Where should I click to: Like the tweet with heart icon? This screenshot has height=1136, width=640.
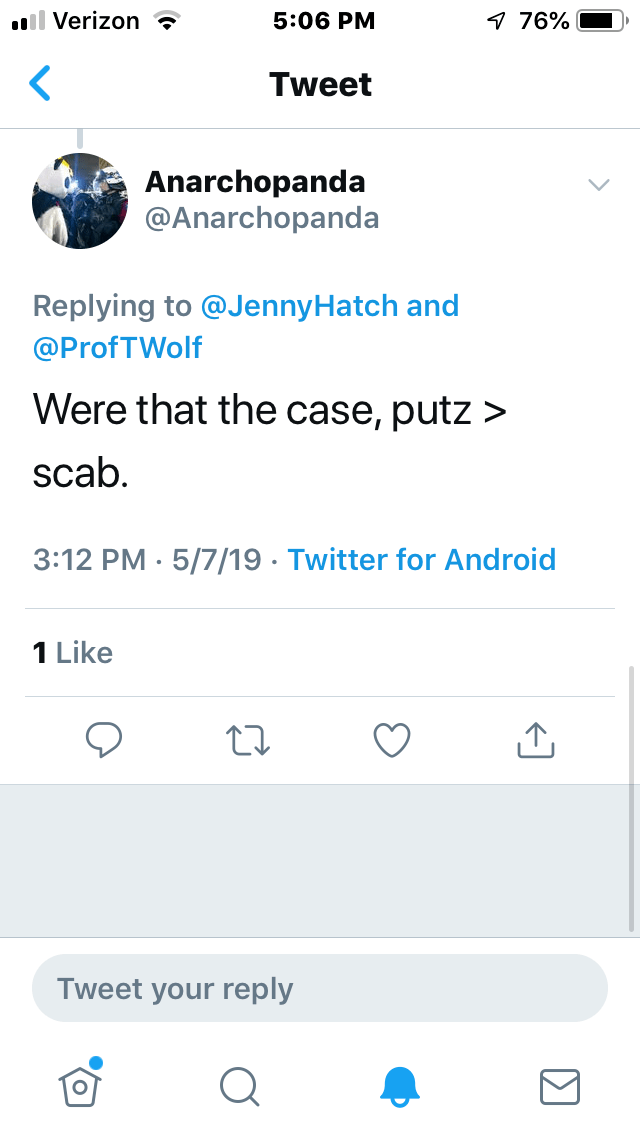392,740
